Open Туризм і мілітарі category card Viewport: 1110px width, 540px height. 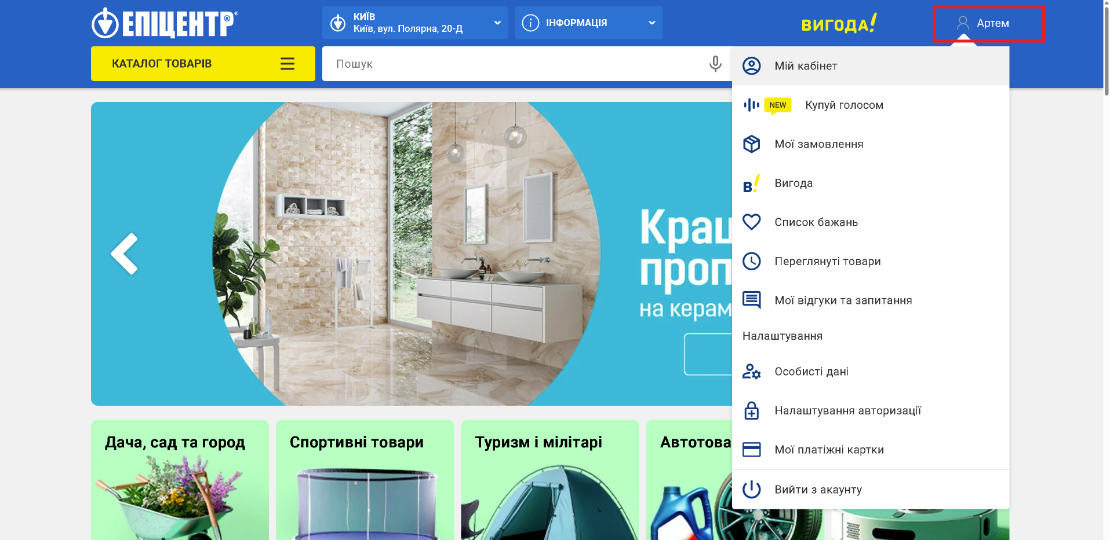[x=550, y=480]
